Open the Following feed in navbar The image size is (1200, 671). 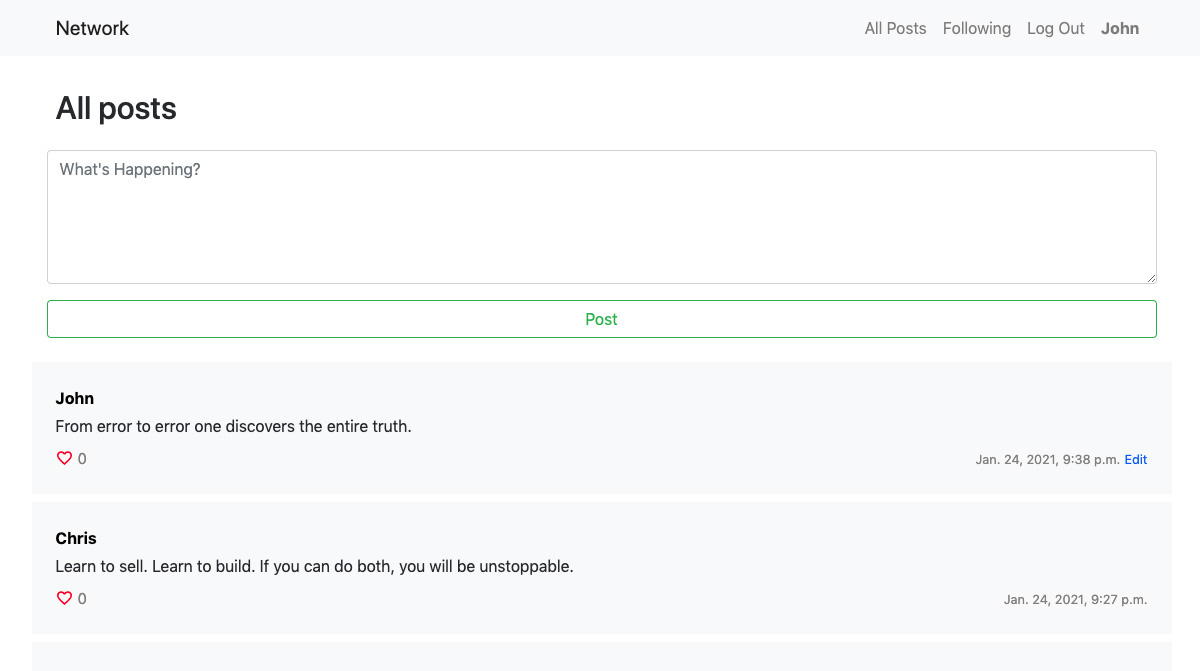(x=976, y=28)
